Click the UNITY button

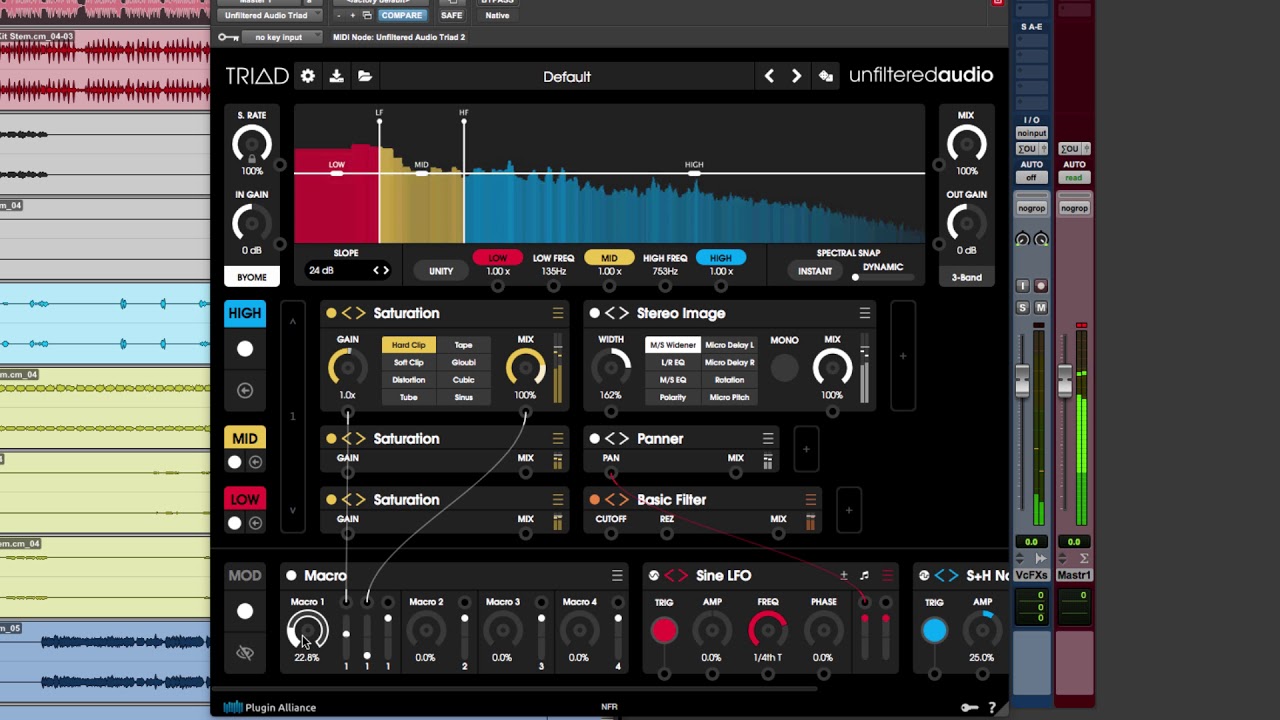pyautogui.click(x=441, y=271)
